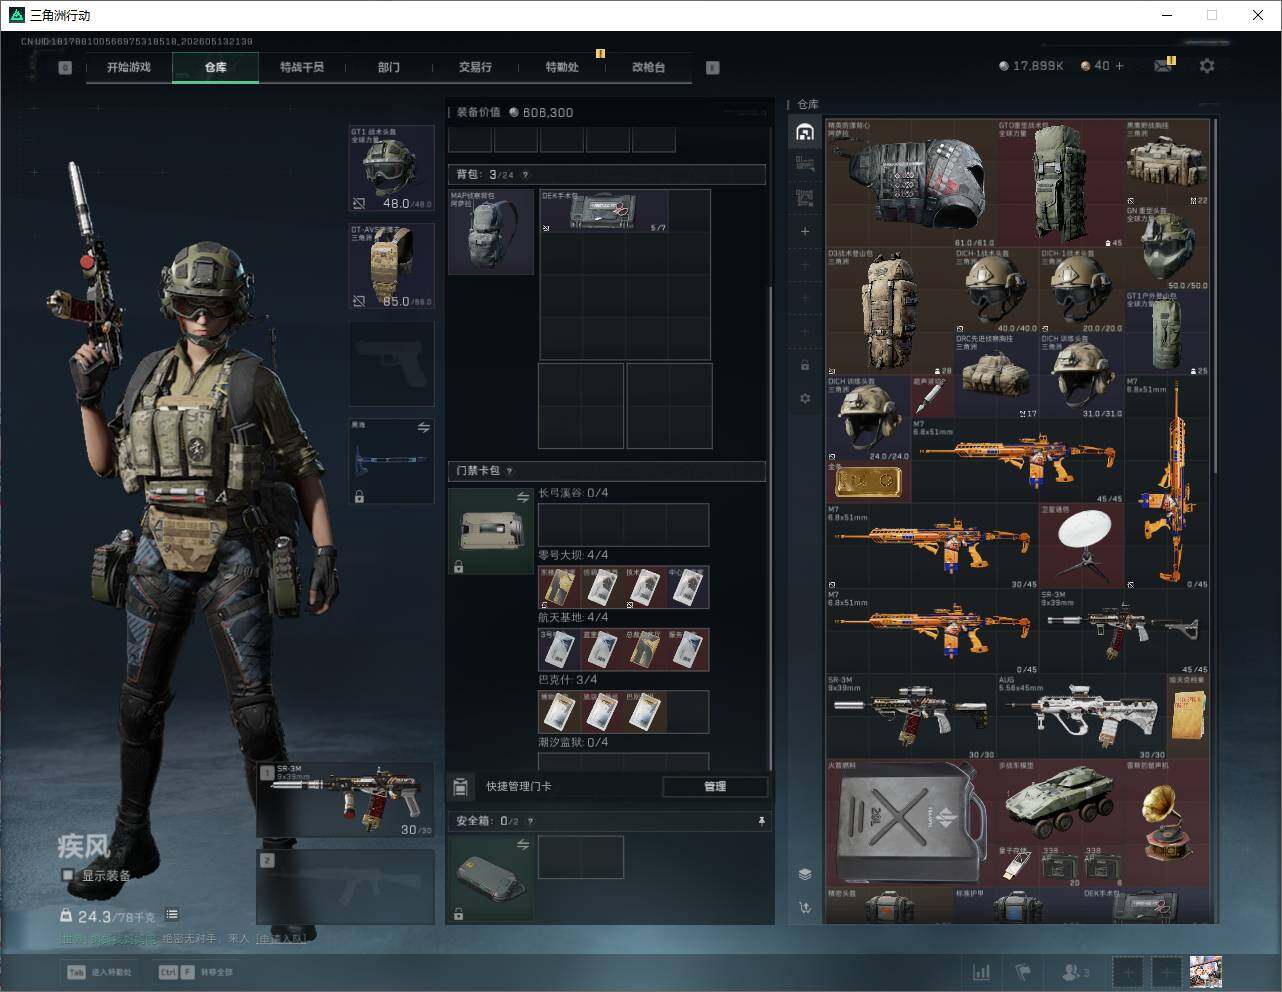Image resolution: width=1282 pixels, height=992 pixels.
Task: Click the 快捷管理门卡 card icon
Action: coord(460,786)
